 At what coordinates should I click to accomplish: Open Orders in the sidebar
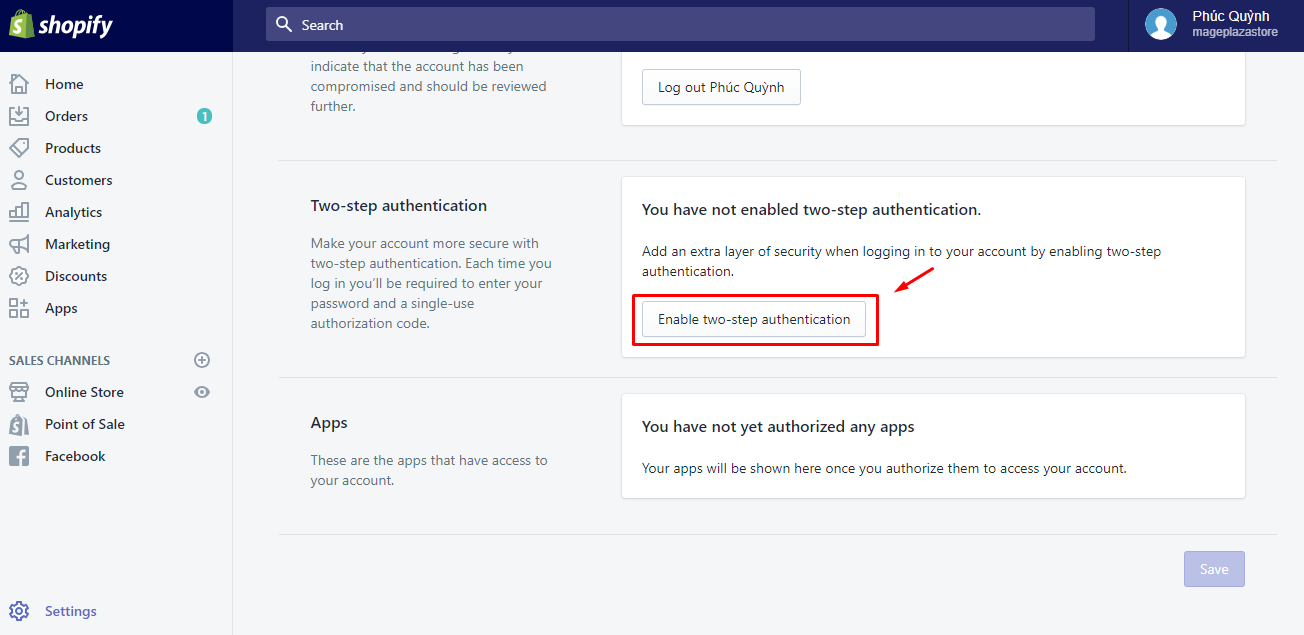(66, 116)
